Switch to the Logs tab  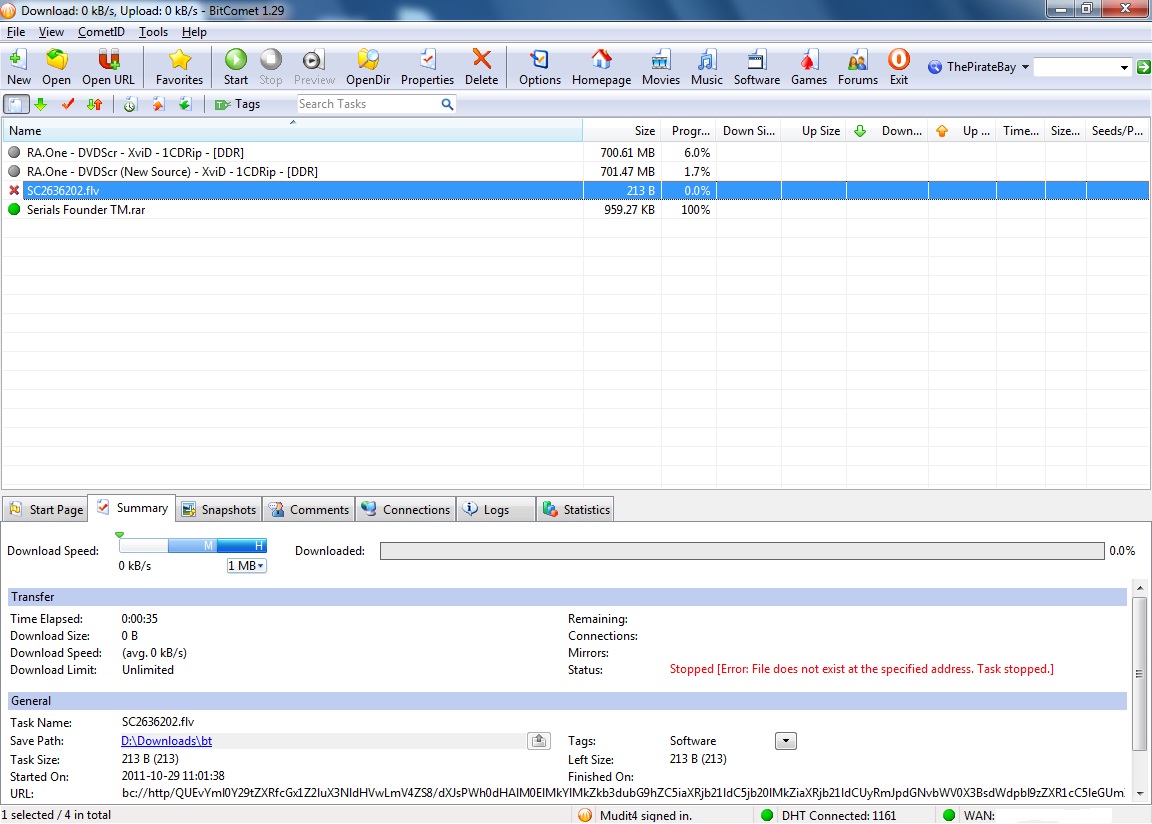pyautogui.click(x=496, y=510)
